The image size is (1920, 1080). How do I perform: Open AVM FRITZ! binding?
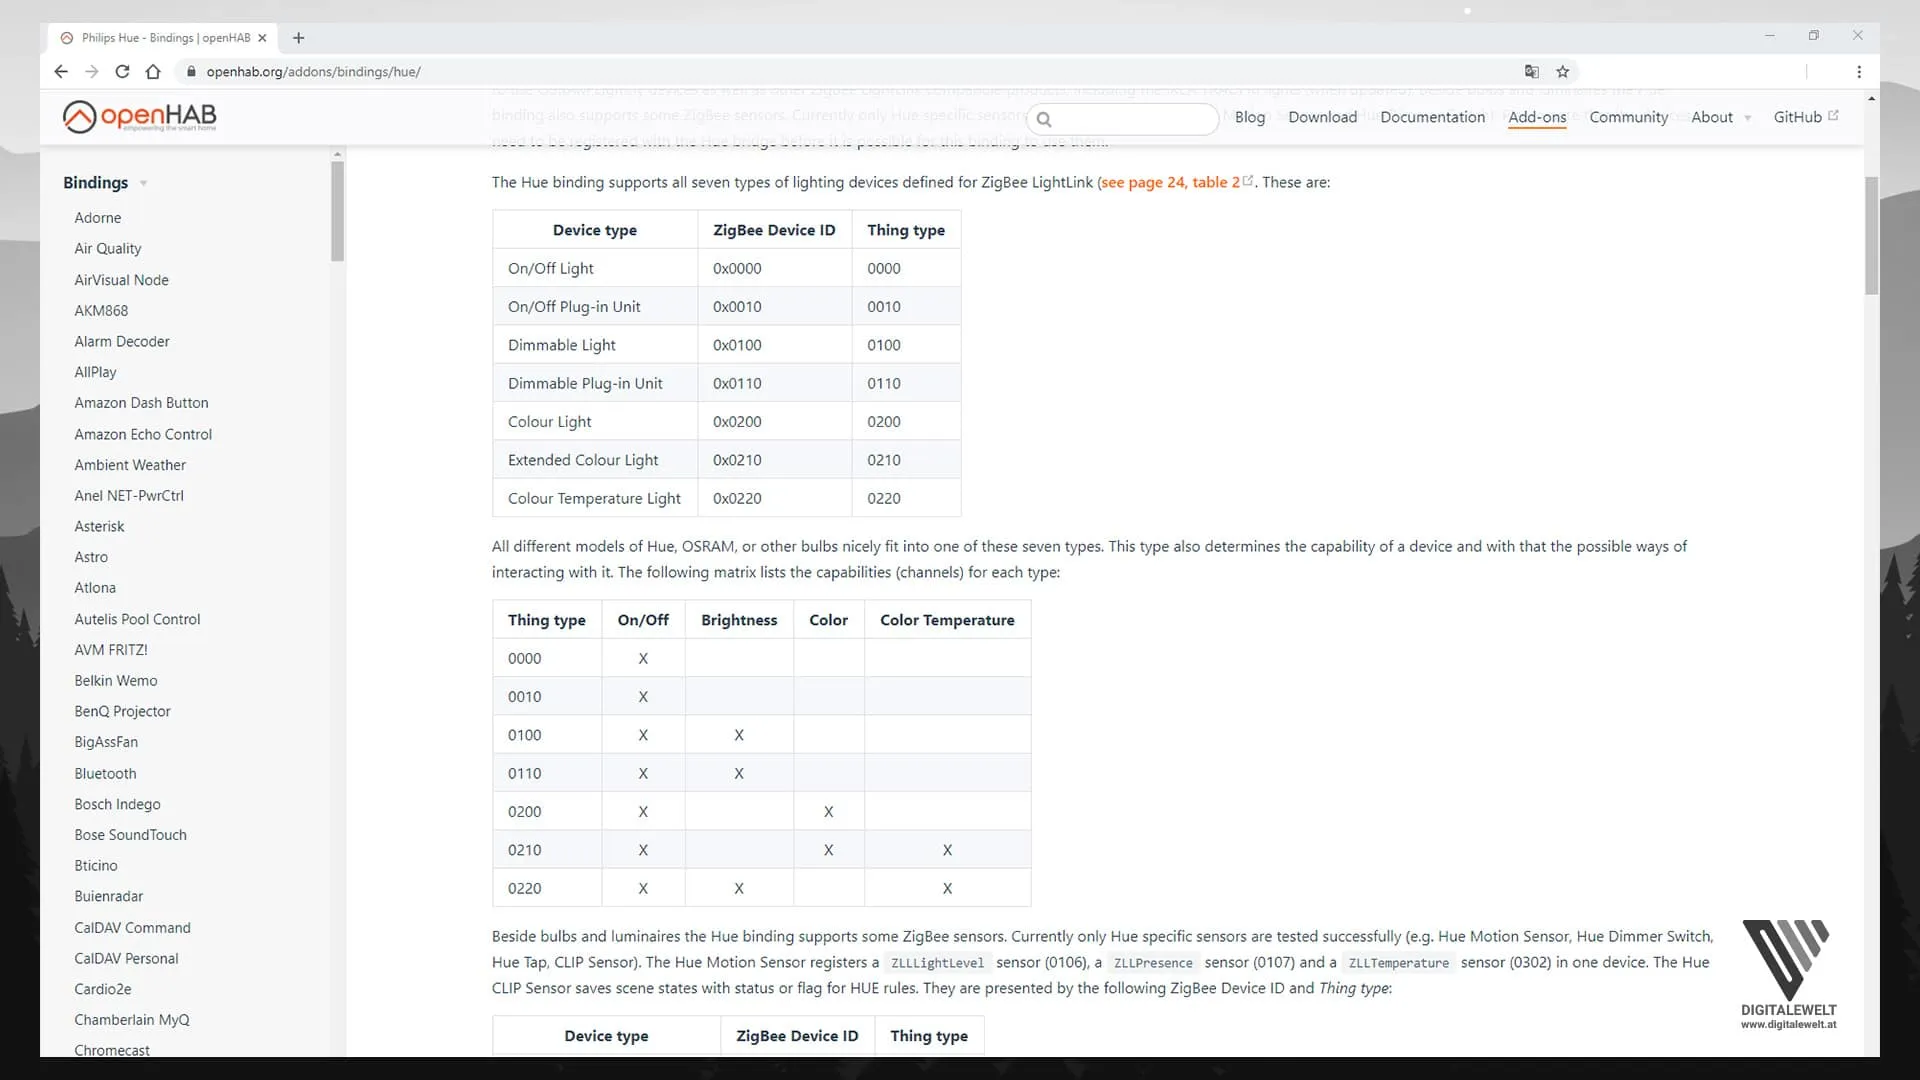coord(111,650)
